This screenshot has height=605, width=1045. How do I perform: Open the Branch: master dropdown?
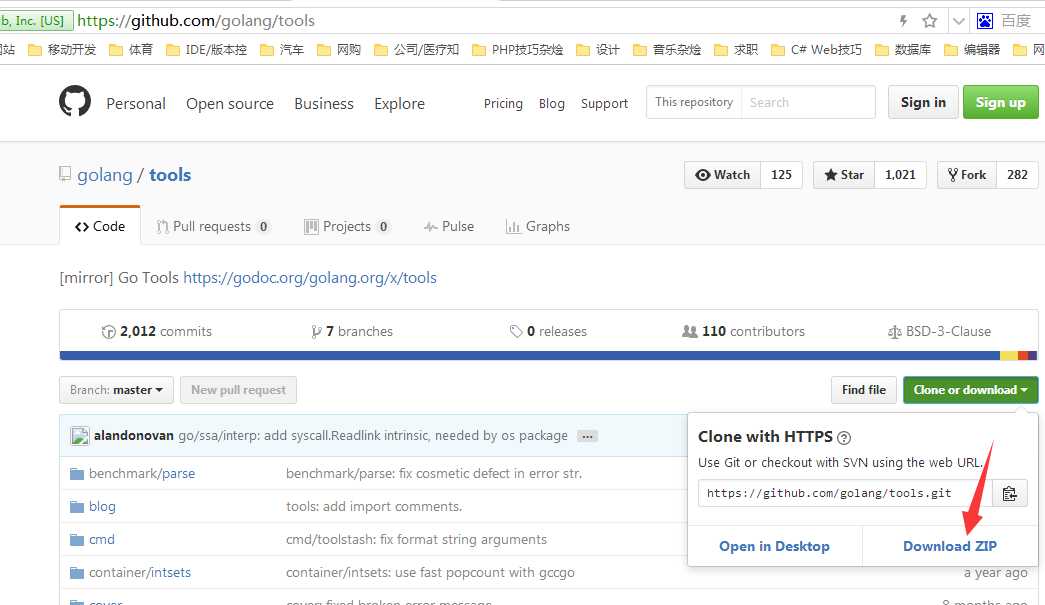(117, 390)
